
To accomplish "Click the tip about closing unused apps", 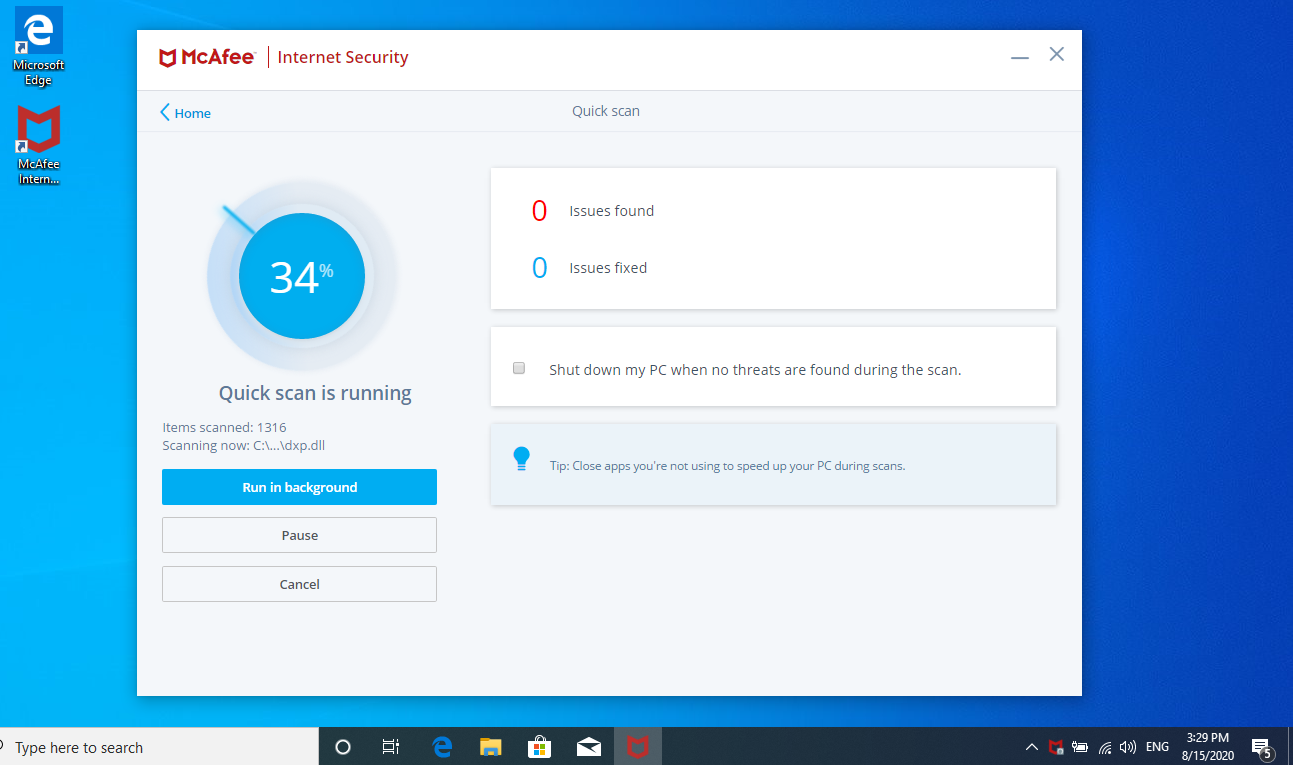I will [727, 466].
